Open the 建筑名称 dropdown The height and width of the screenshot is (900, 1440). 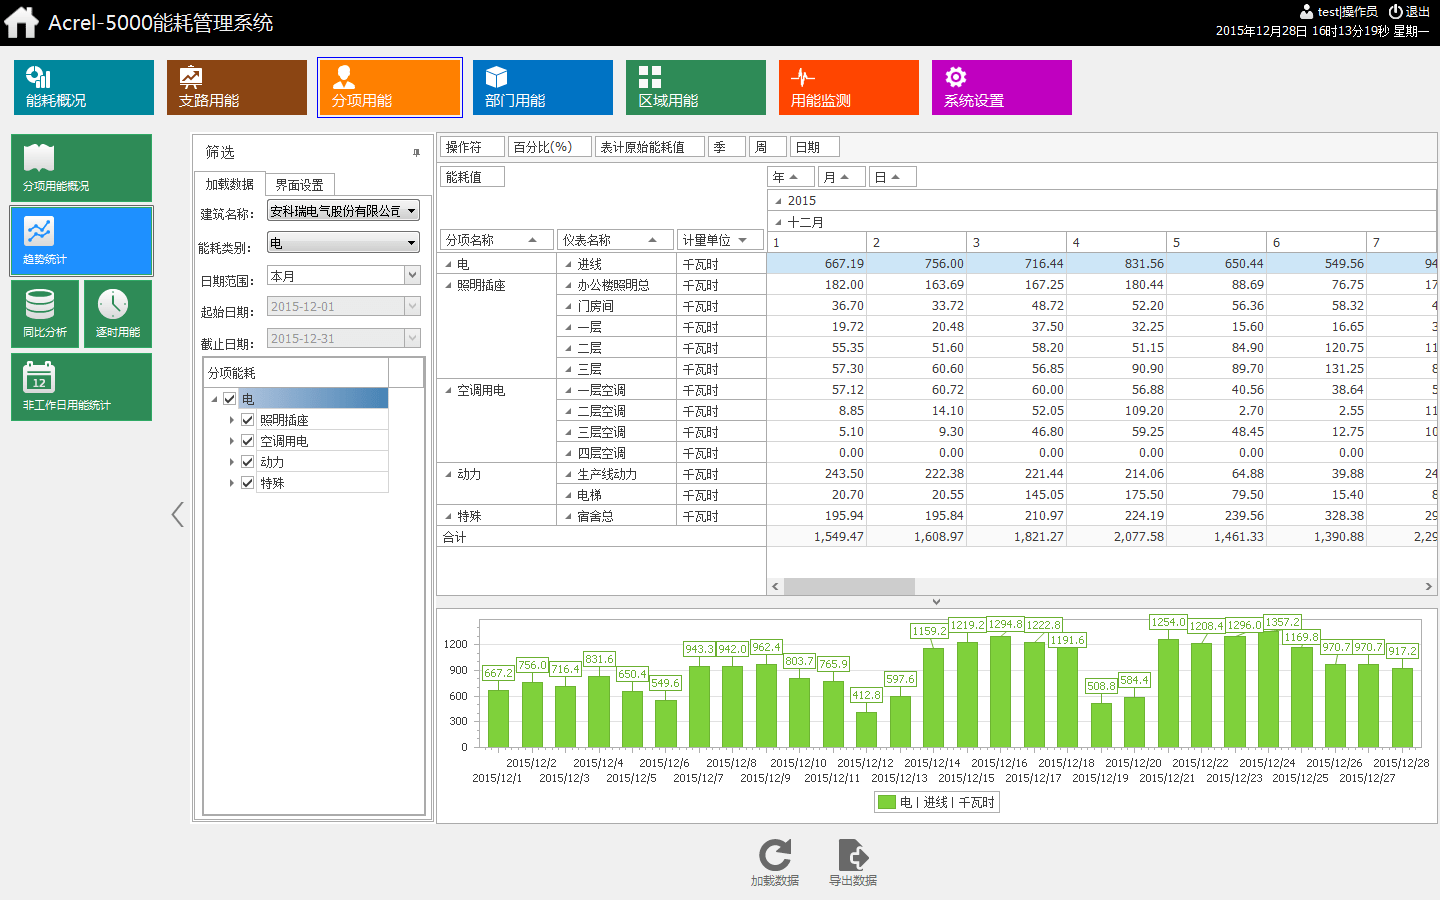coord(411,211)
